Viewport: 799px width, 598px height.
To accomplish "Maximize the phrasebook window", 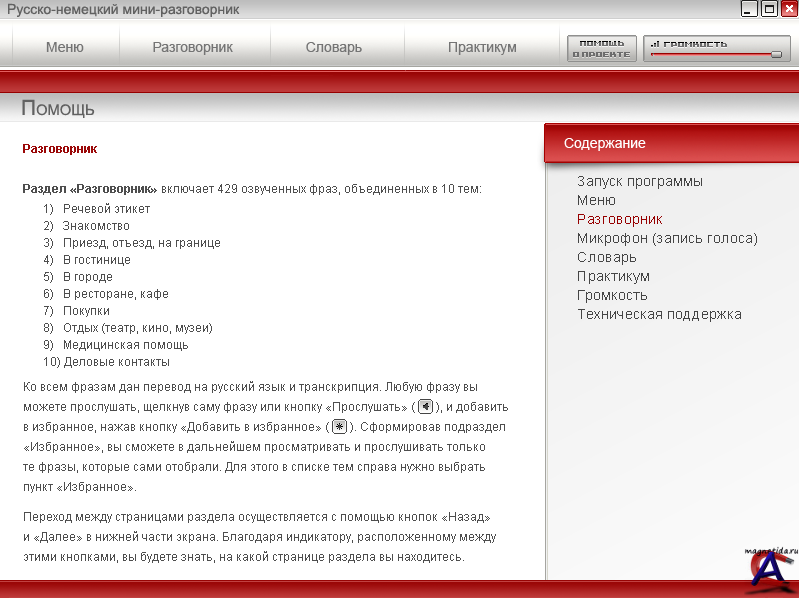I will pos(769,9).
